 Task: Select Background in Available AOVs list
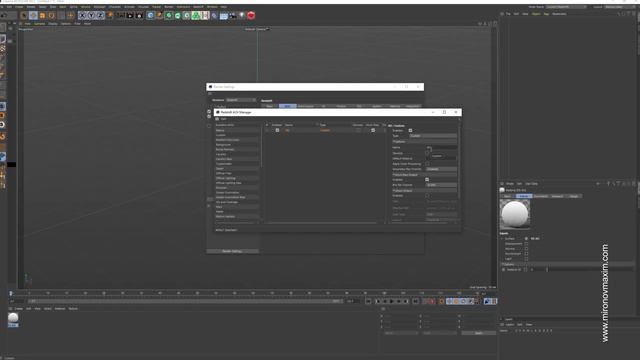pos(223,144)
